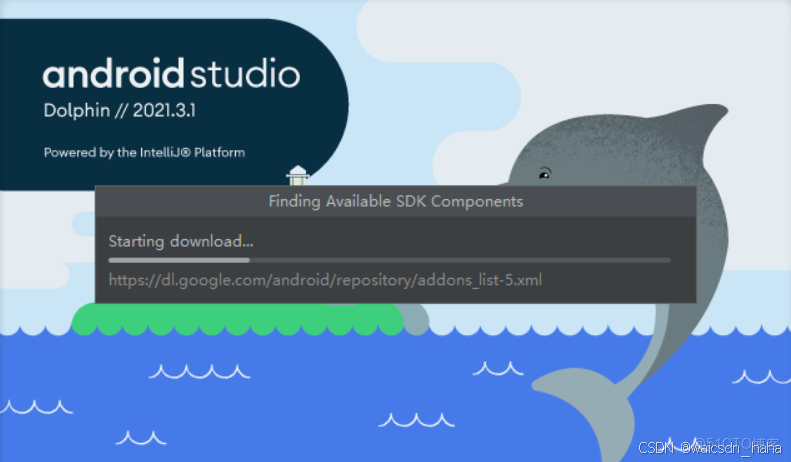This screenshot has width=791, height=462.
Task: Click the SDK download progress bar
Action: 389,260
